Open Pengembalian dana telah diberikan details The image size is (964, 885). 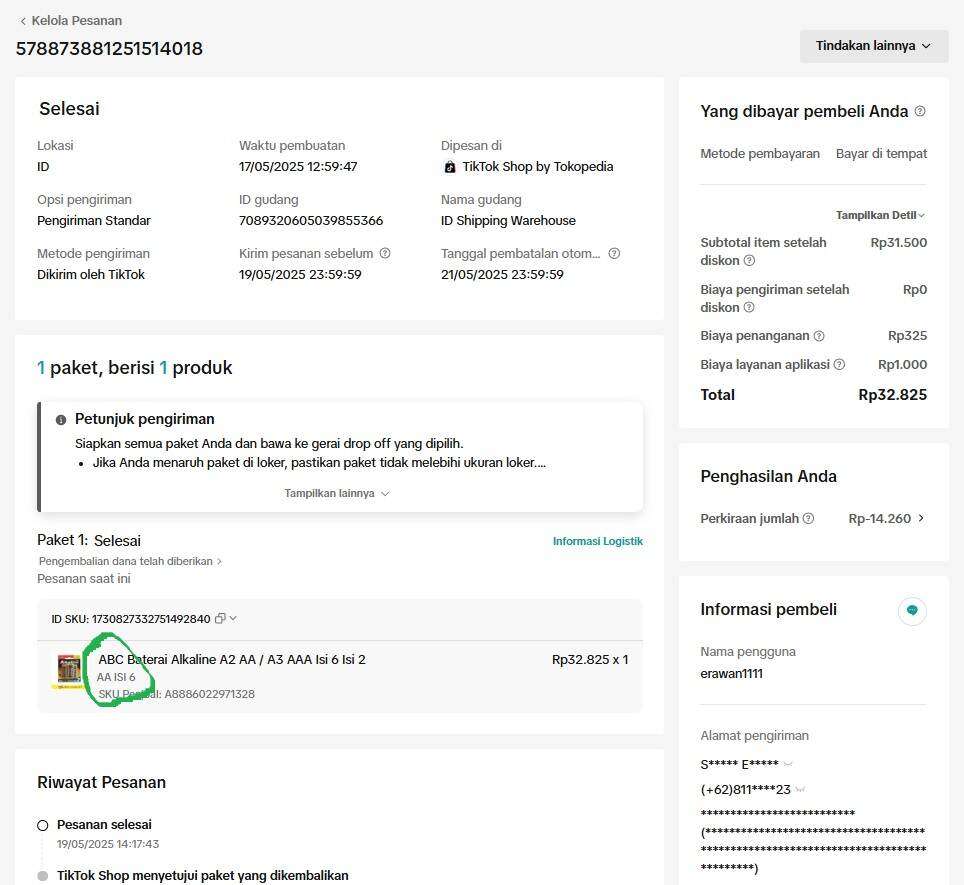point(130,561)
